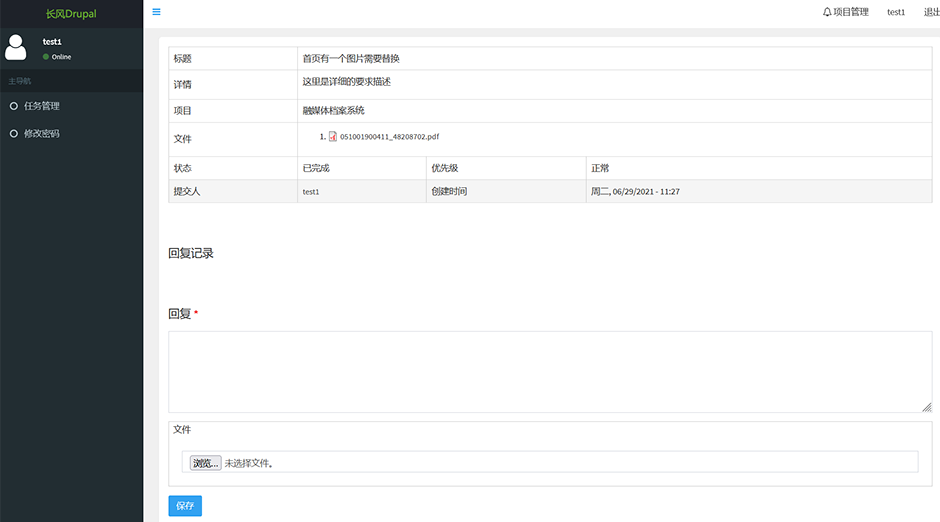Click the 详情 label cell

click(x=233, y=85)
